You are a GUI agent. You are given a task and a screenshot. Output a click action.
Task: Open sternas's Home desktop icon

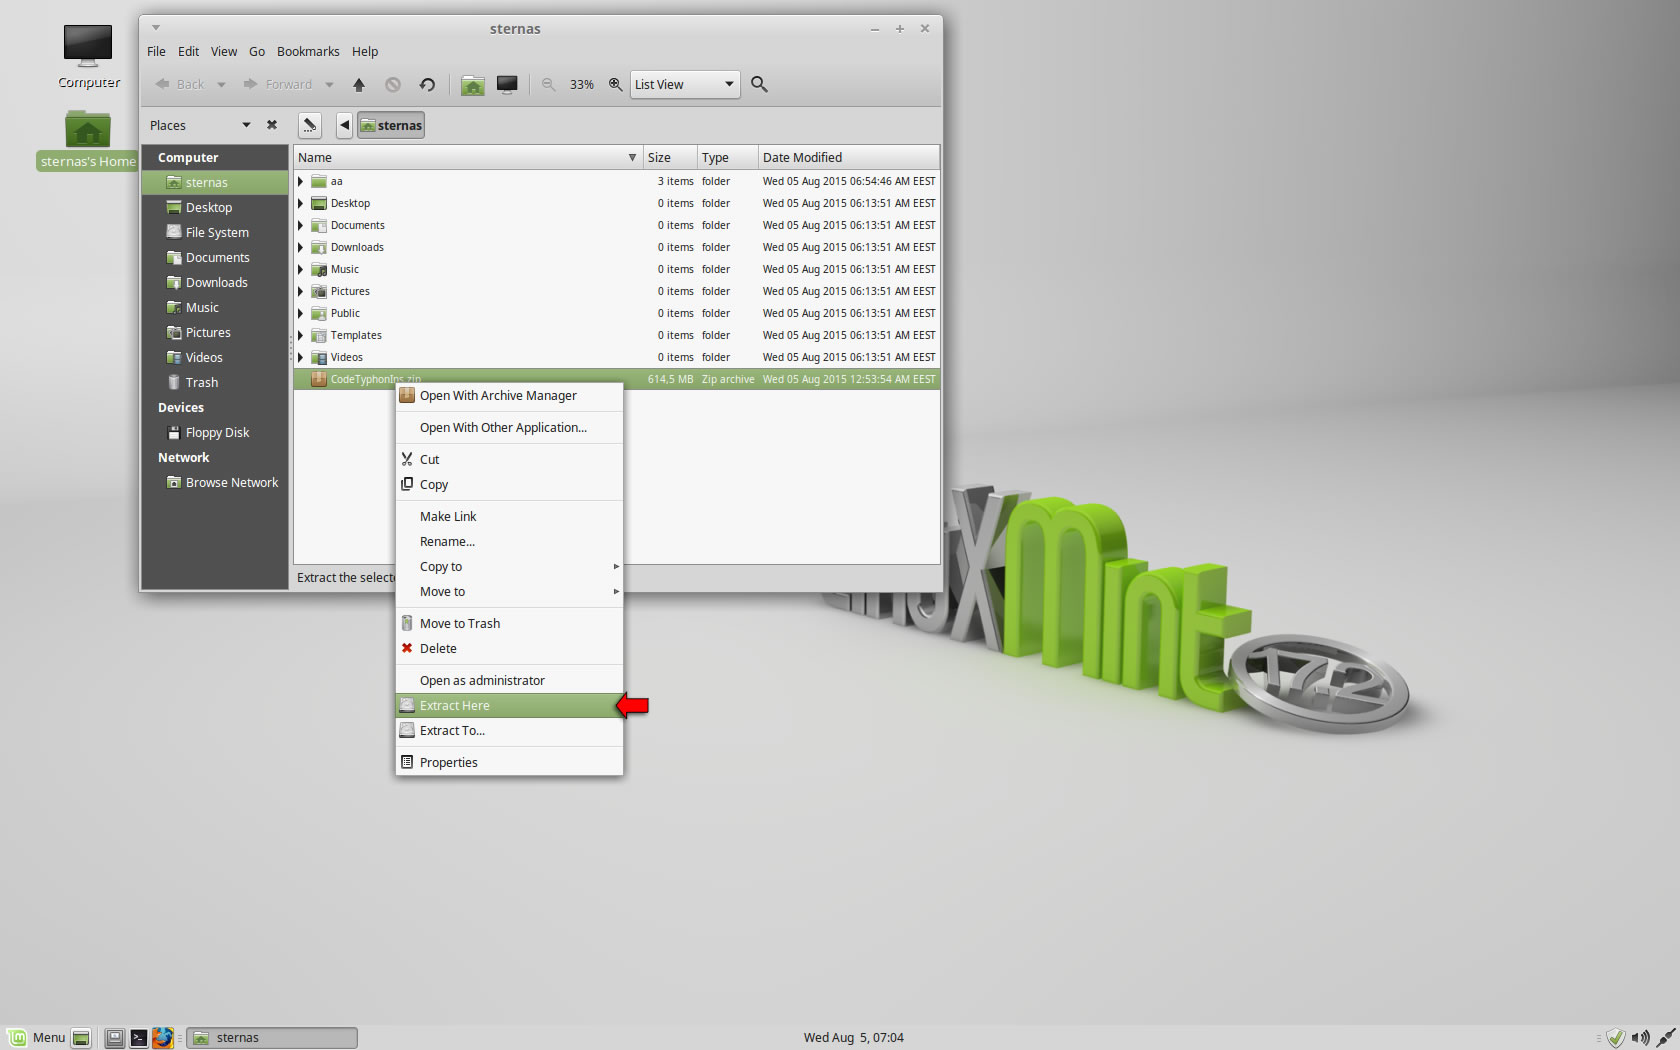pos(88,141)
